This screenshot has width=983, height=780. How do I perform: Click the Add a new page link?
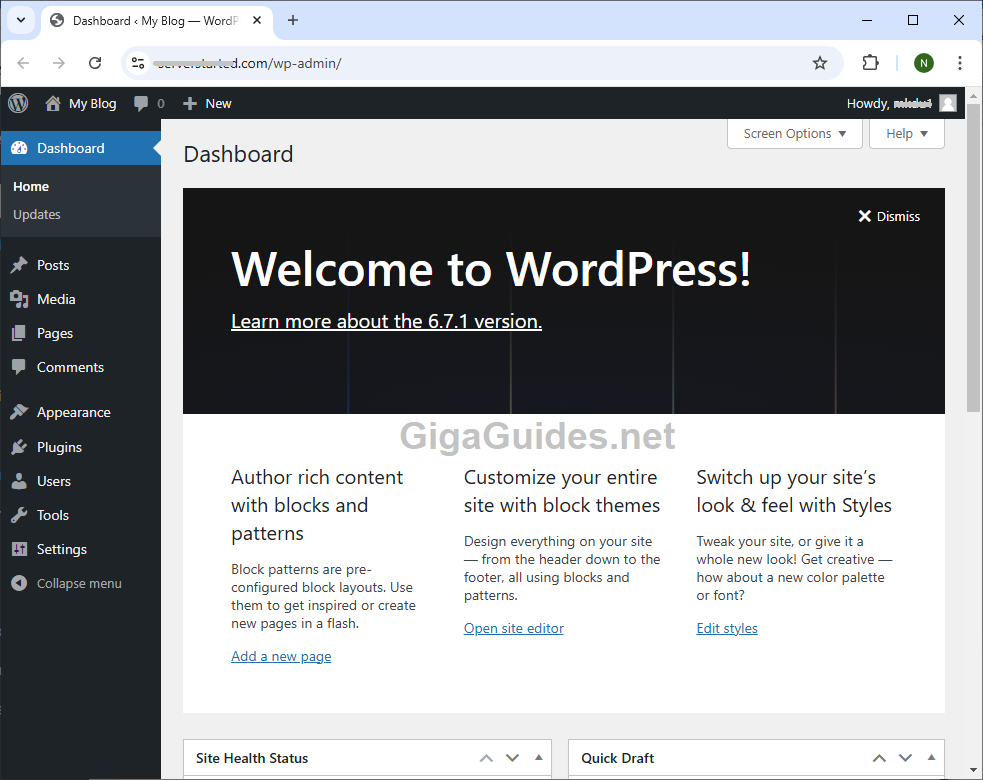281,656
